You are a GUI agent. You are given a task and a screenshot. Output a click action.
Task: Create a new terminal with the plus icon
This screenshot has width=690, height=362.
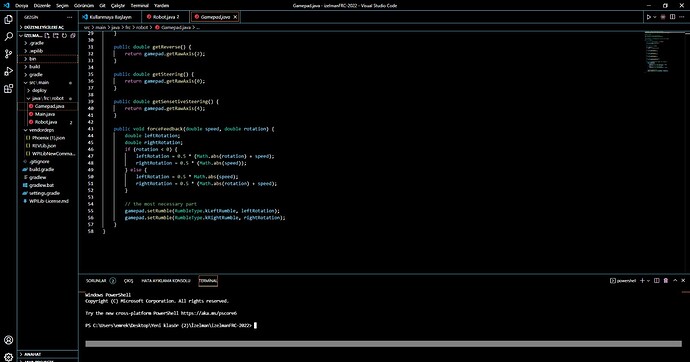pyautogui.click(x=642, y=281)
